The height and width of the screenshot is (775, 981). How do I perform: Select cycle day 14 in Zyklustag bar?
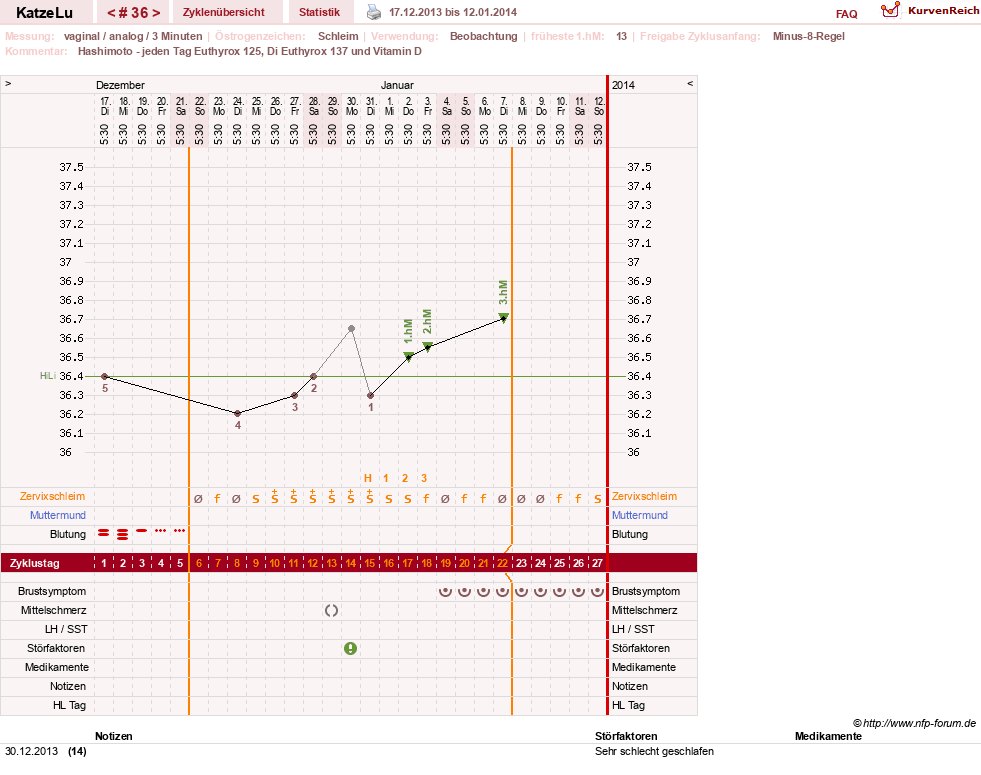[x=350, y=563]
